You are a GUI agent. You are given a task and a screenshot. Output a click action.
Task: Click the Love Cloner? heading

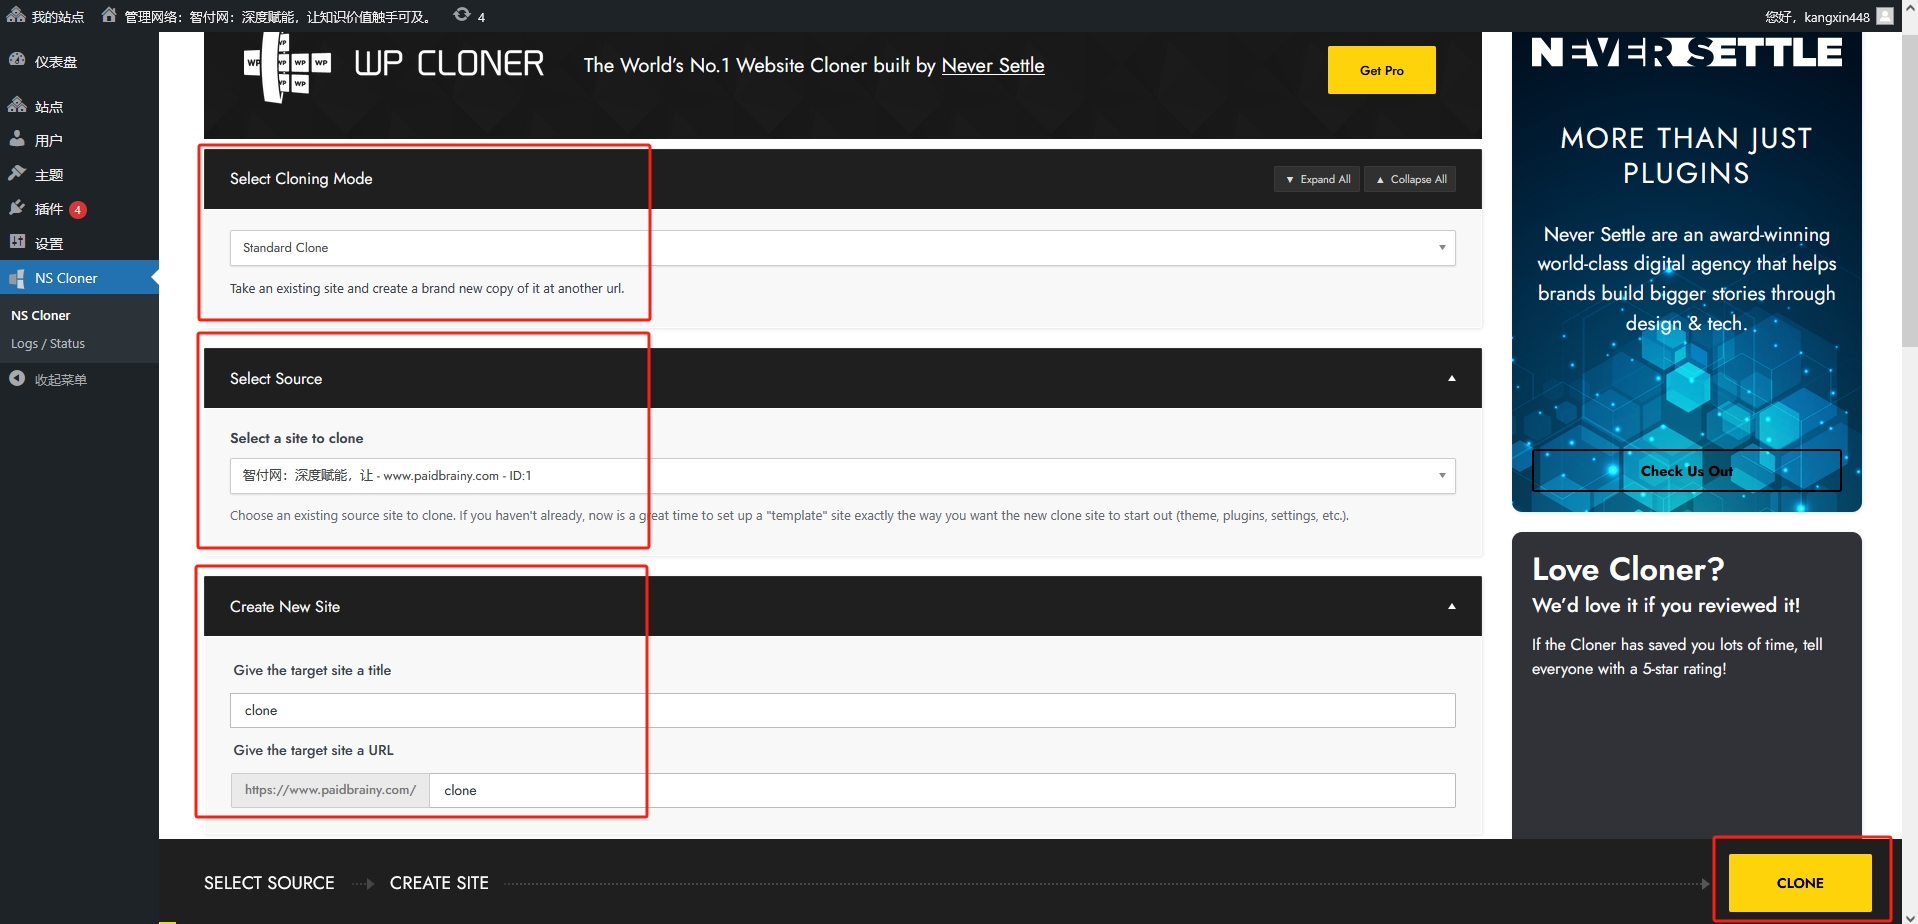pyautogui.click(x=1628, y=569)
